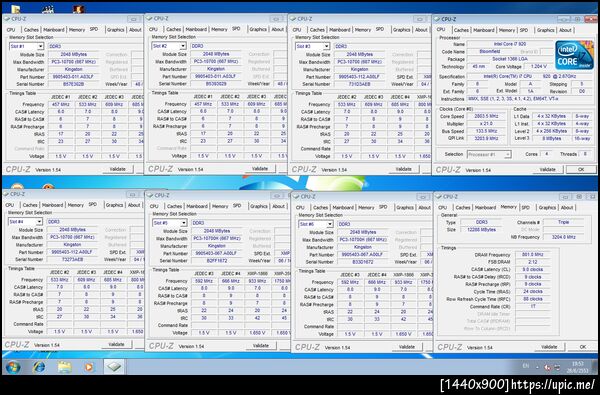Click the processor name 'Intel Core i7 920'
This screenshot has width=600, height=395.
510,44
